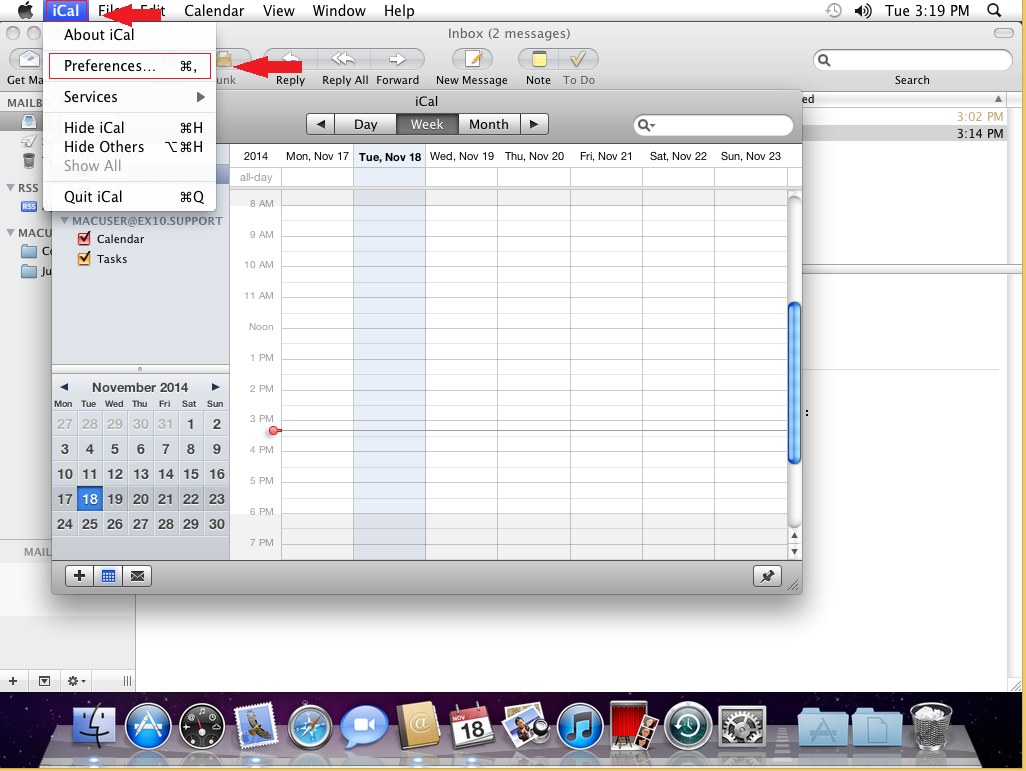Uncheck the Tasks checkbox in the sidebar
Image resolution: width=1026 pixels, height=771 pixels.
83,259
